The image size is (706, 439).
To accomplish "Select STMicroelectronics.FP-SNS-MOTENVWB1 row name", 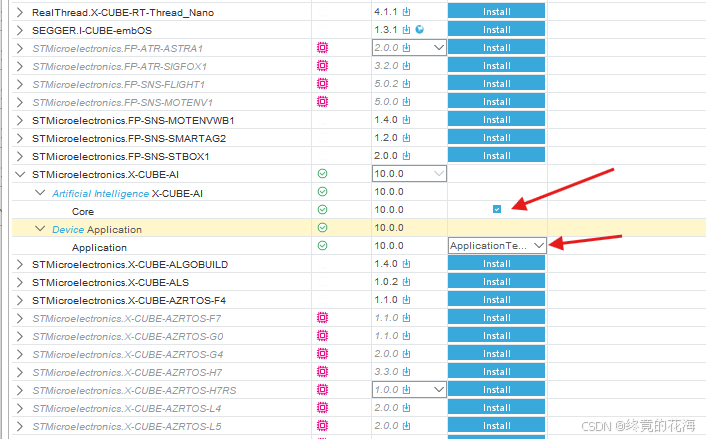I will point(133,120).
